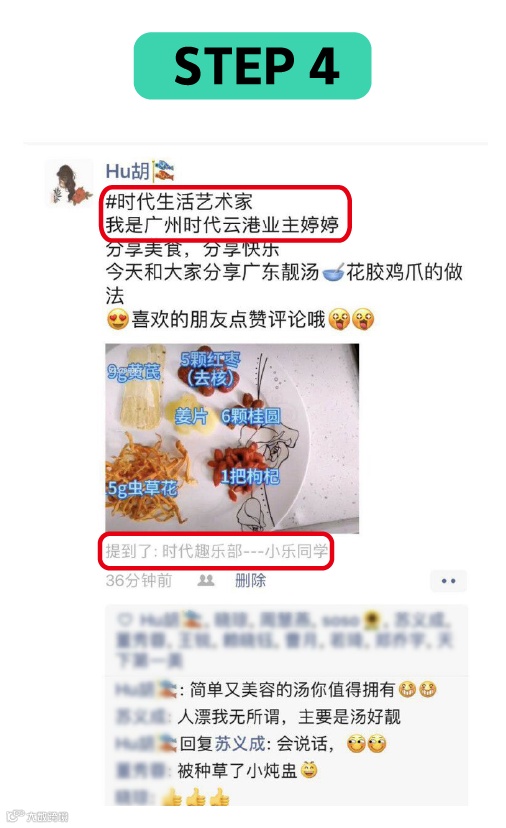Tap the 苏义成 name in the reply
This screenshot has width=506, height=828.
tap(239, 744)
